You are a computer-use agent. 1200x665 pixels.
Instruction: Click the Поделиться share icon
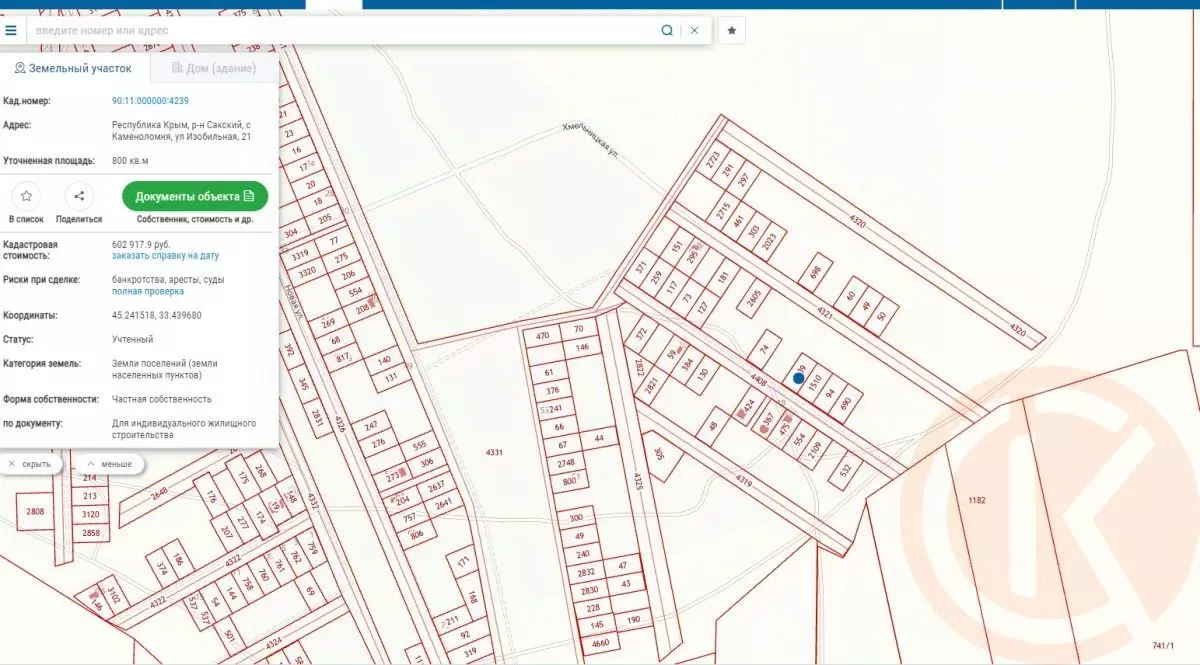click(79, 196)
